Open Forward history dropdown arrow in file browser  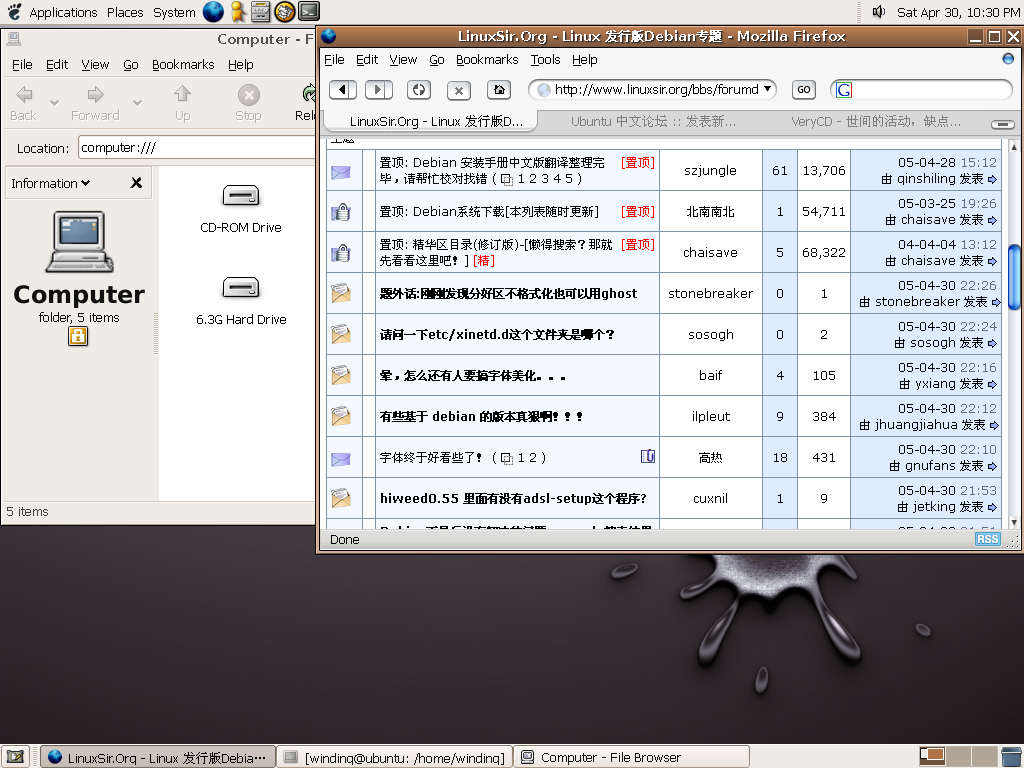(137, 103)
